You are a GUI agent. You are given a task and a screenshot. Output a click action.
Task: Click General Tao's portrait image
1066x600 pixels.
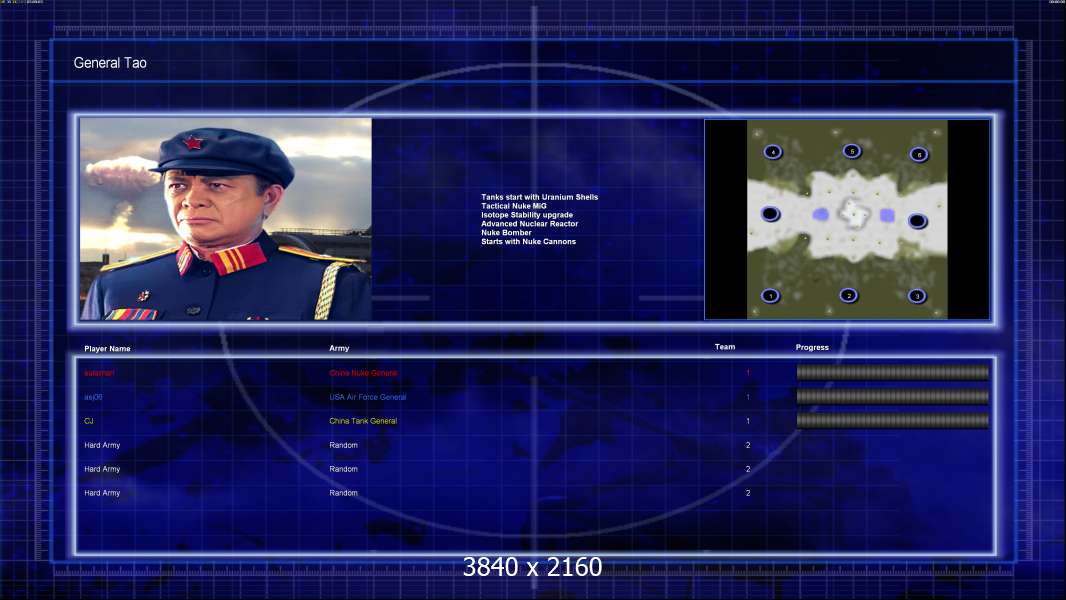point(226,219)
